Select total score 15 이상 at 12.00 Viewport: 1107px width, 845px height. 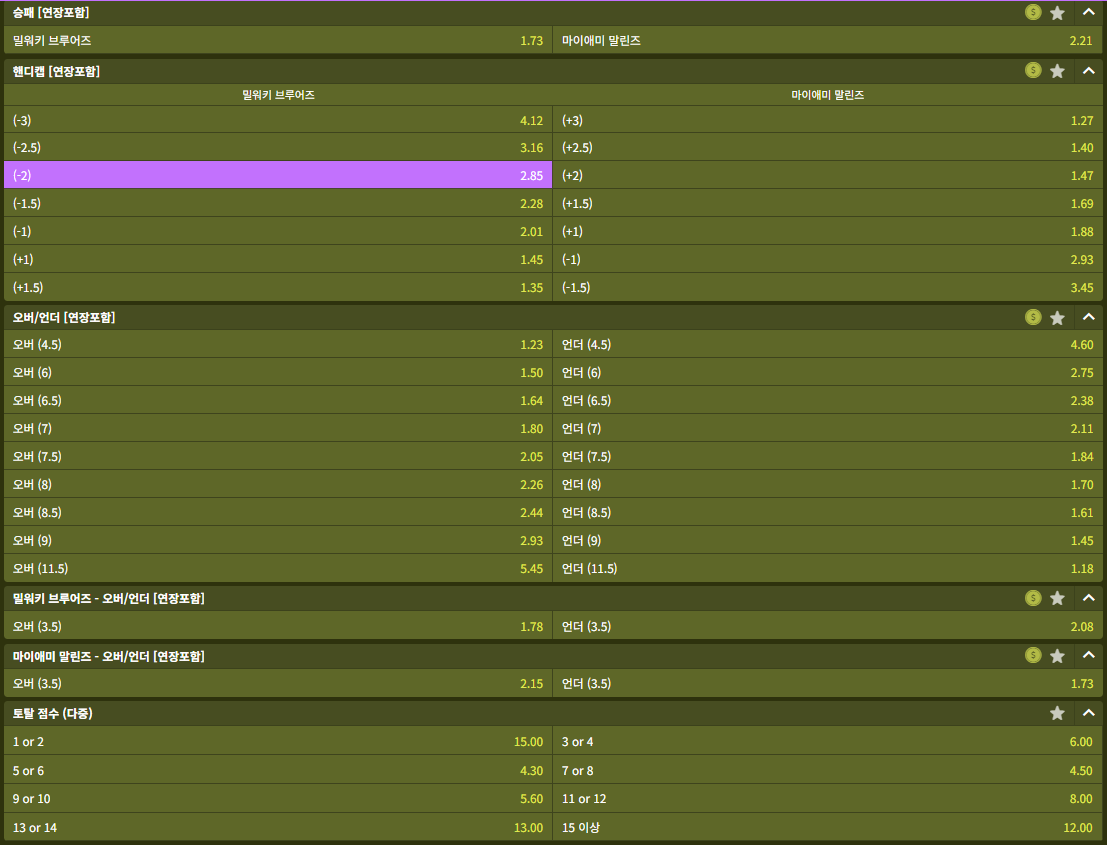[x=827, y=827]
